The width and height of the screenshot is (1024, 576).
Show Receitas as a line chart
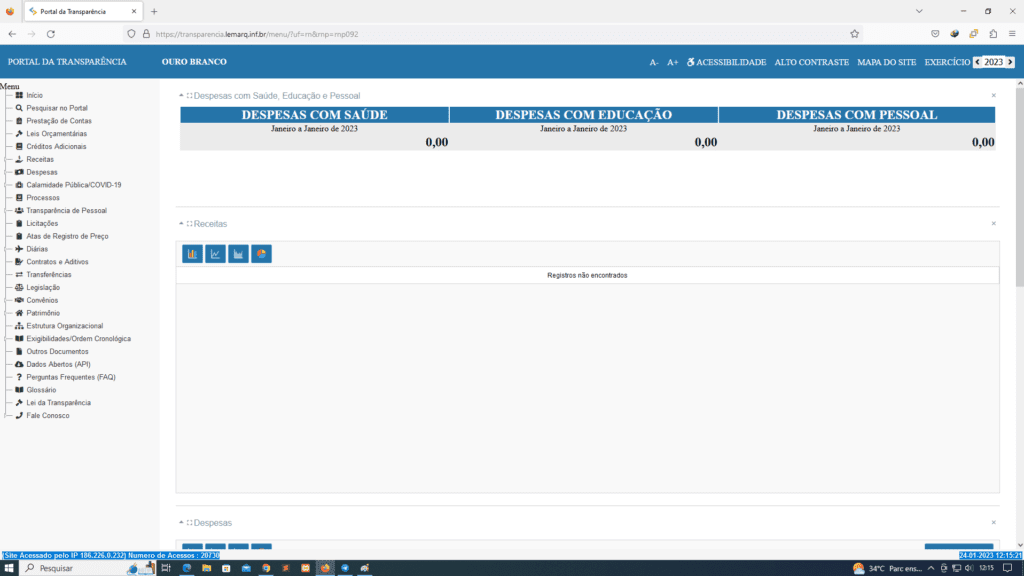(215, 254)
